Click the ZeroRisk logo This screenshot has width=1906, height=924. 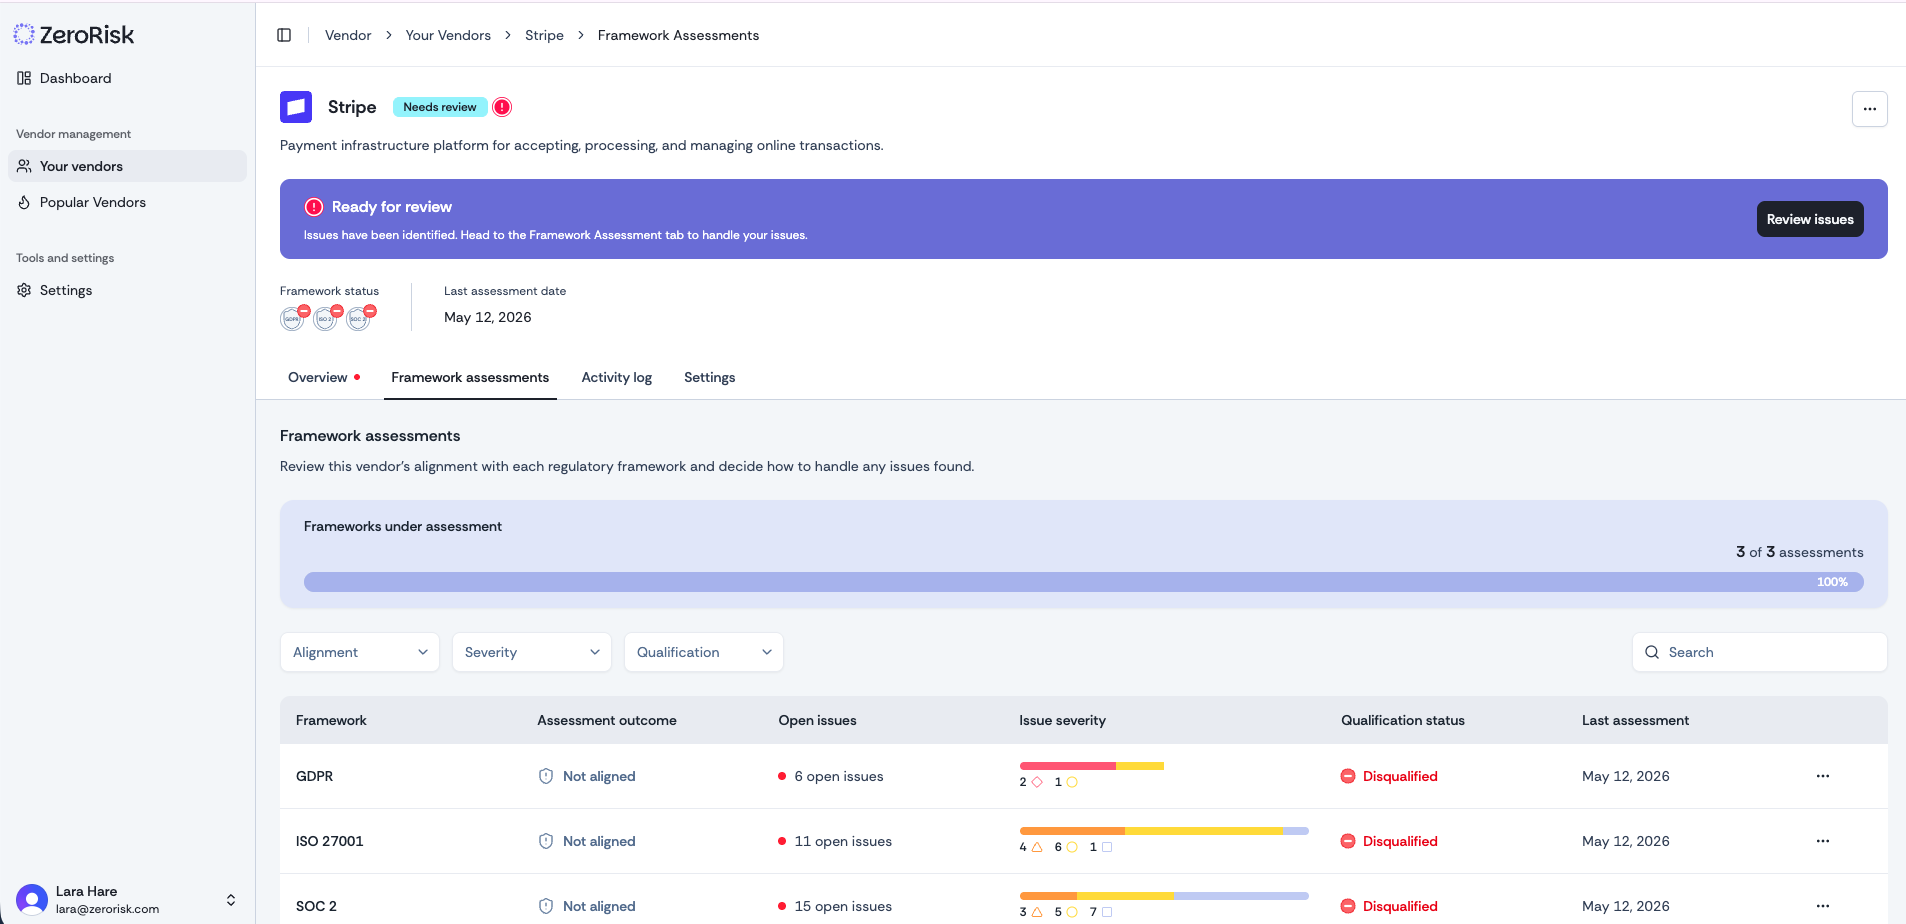point(74,35)
